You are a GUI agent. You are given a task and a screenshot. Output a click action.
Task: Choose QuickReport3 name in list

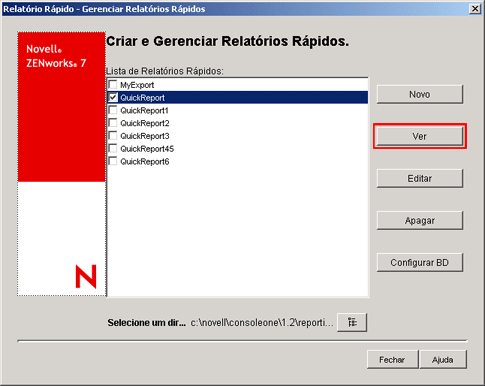[145, 136]
